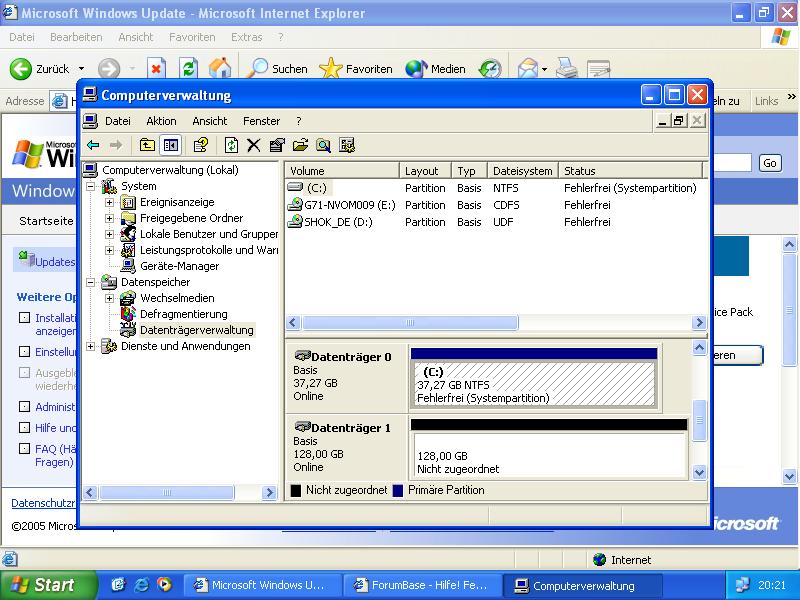Open the Zurück dropdown arrow in IE
Viewport: 800px width, 600px height.
click(x=81, y=68)
